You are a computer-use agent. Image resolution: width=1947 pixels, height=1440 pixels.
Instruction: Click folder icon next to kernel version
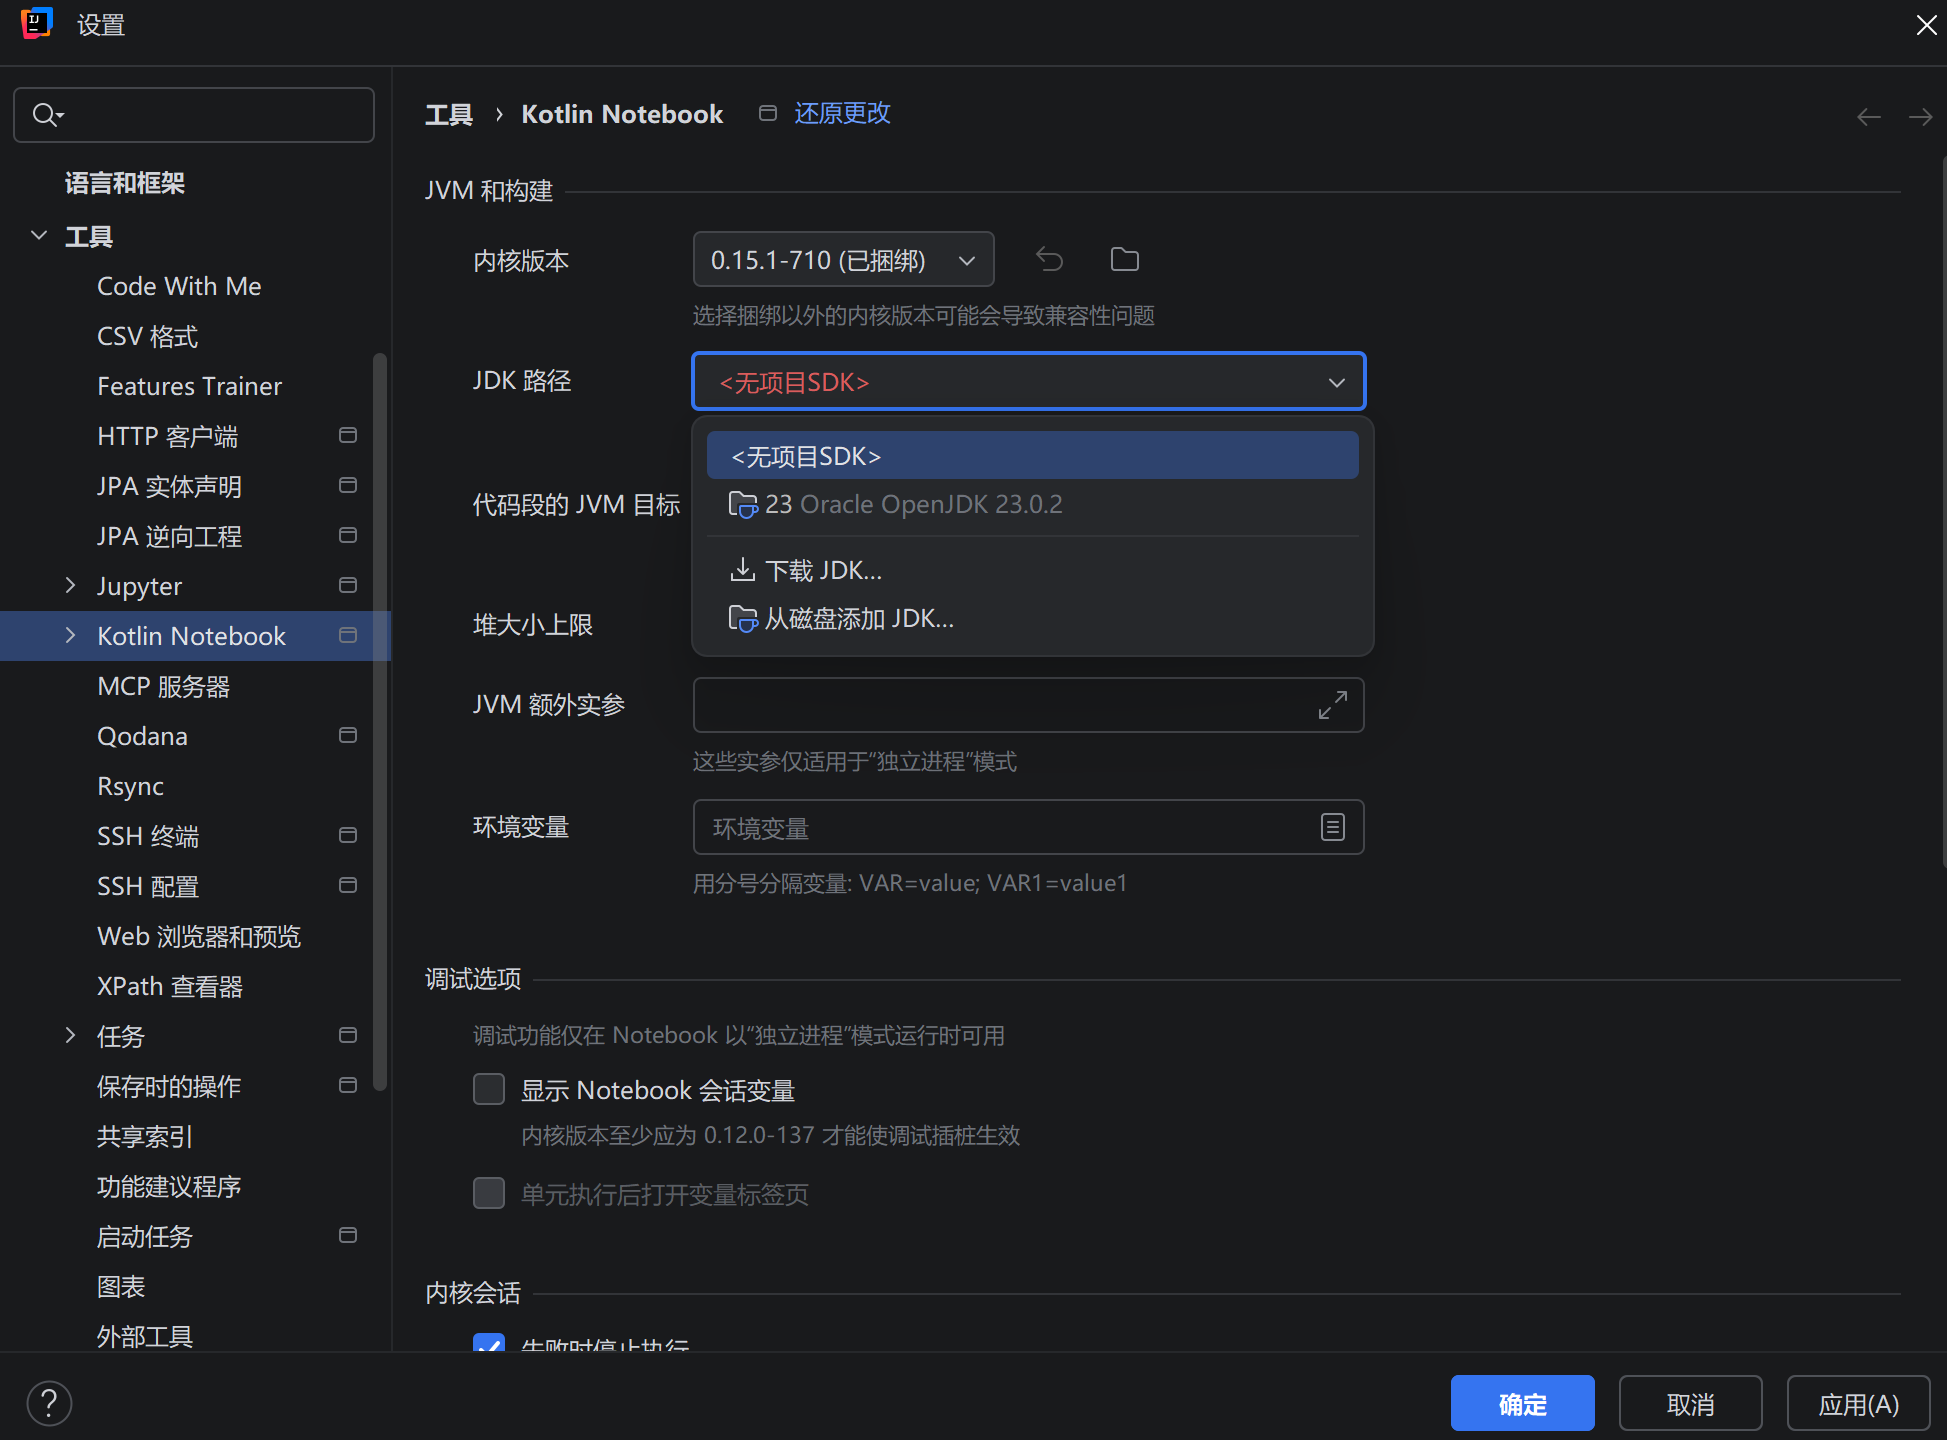[1124, 260]
